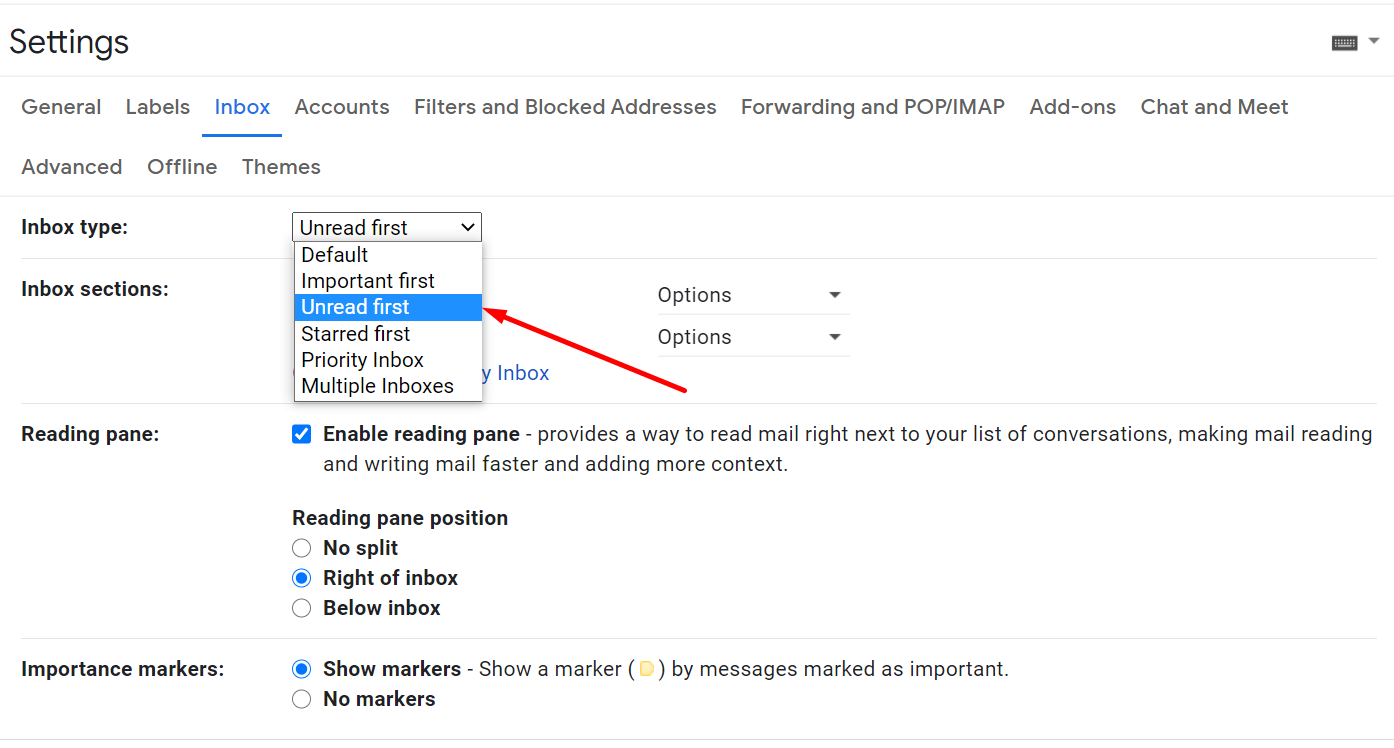Select the Inbox settings tab

[x=242, y=107]
